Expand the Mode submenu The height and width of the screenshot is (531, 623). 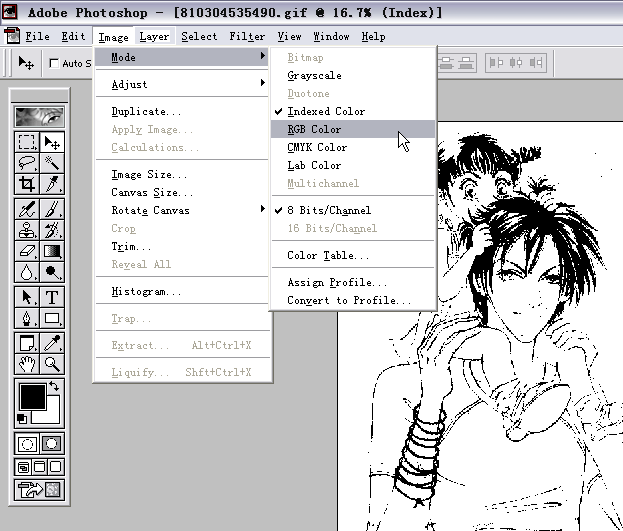point(182,57)
